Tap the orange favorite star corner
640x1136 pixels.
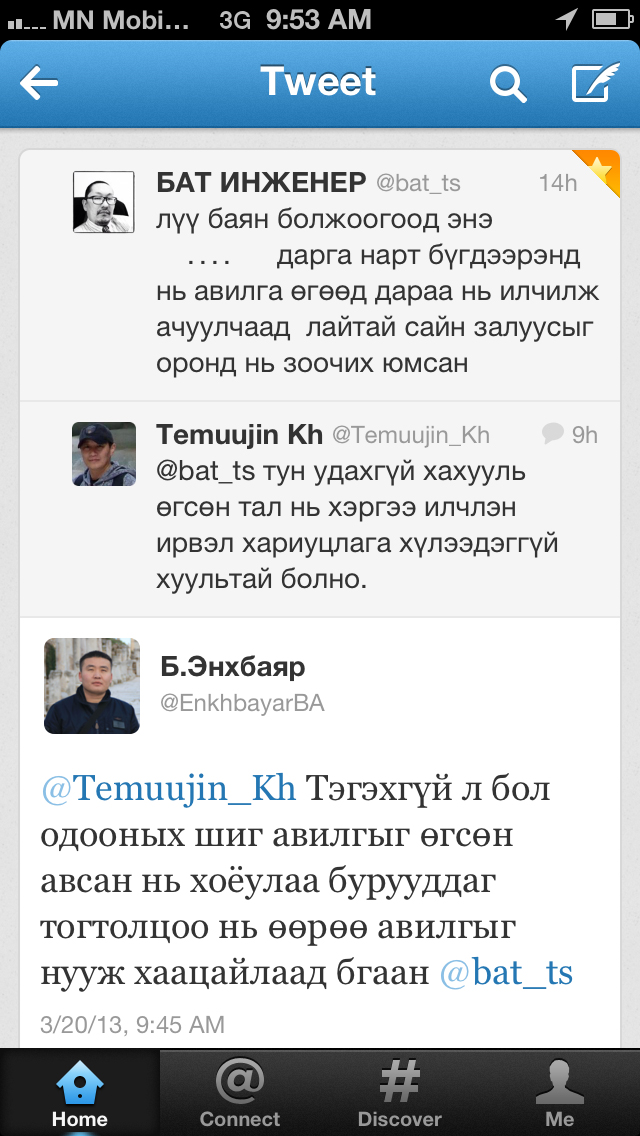[x=600, y=170]
